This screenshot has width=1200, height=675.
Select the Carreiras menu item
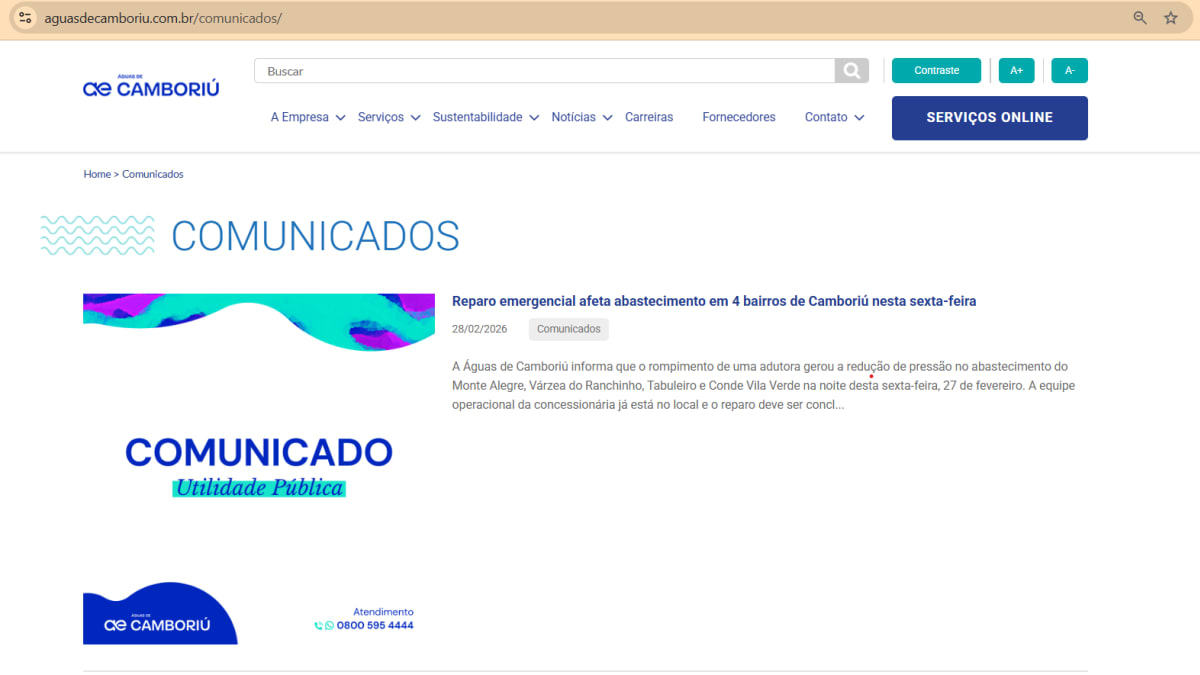click(x=649, y=117)
